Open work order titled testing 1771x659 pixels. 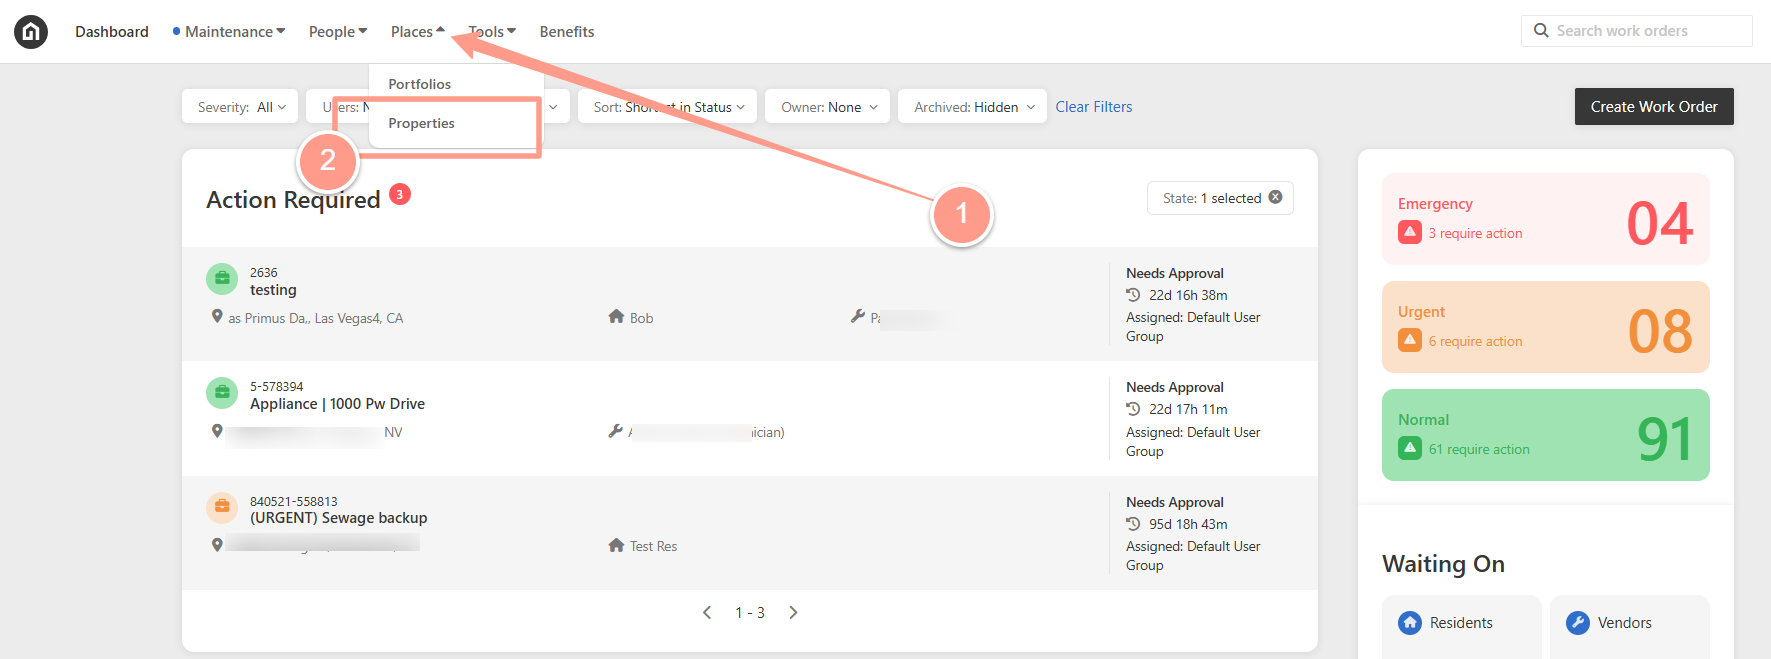pyautogui.click(x=273, y=290)
